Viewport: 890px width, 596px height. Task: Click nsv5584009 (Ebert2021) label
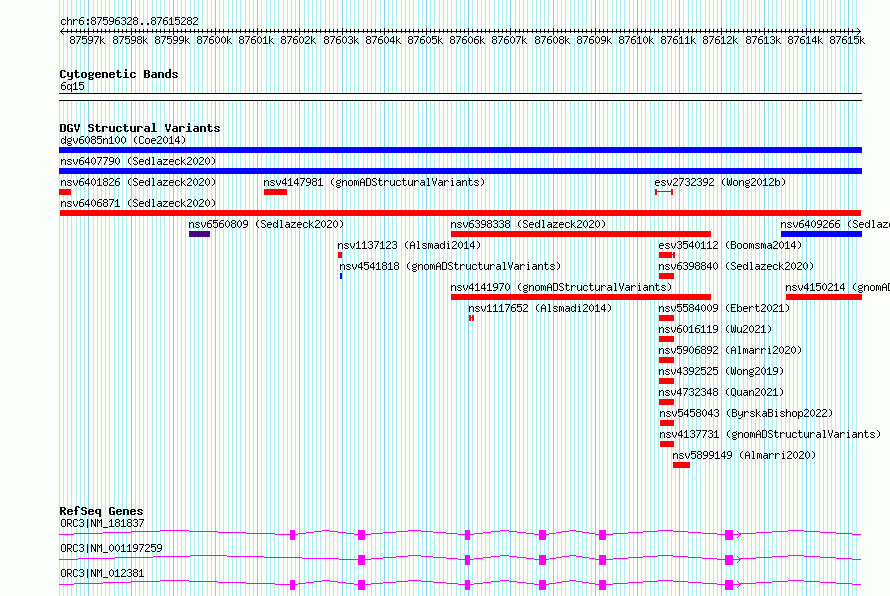[x=724, y=308]
